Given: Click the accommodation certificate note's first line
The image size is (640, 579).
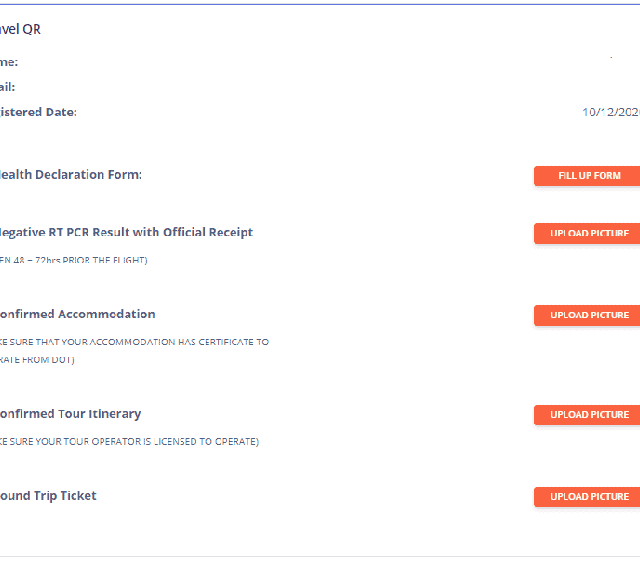Looking at the screenshot, I should [x=134, y=342].
